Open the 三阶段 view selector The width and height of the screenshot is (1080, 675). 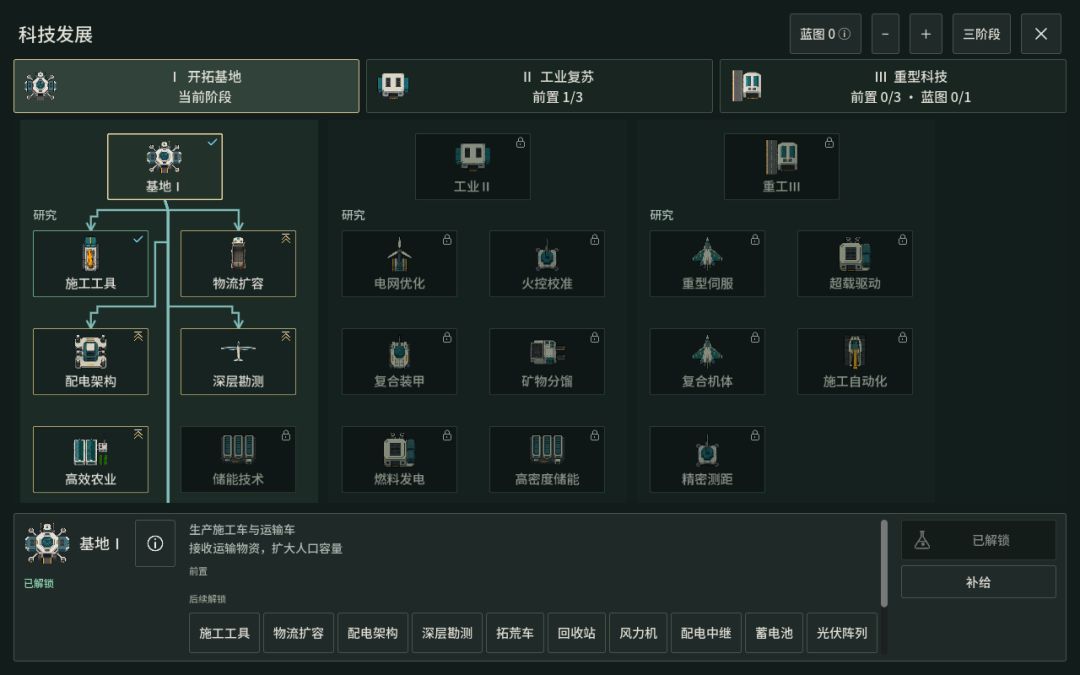(982, 34)
